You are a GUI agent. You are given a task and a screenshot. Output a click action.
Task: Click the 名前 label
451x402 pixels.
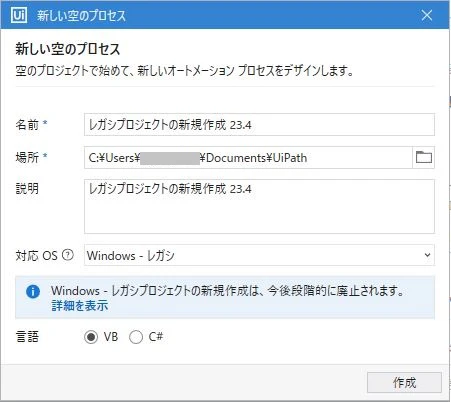[27, 124]
